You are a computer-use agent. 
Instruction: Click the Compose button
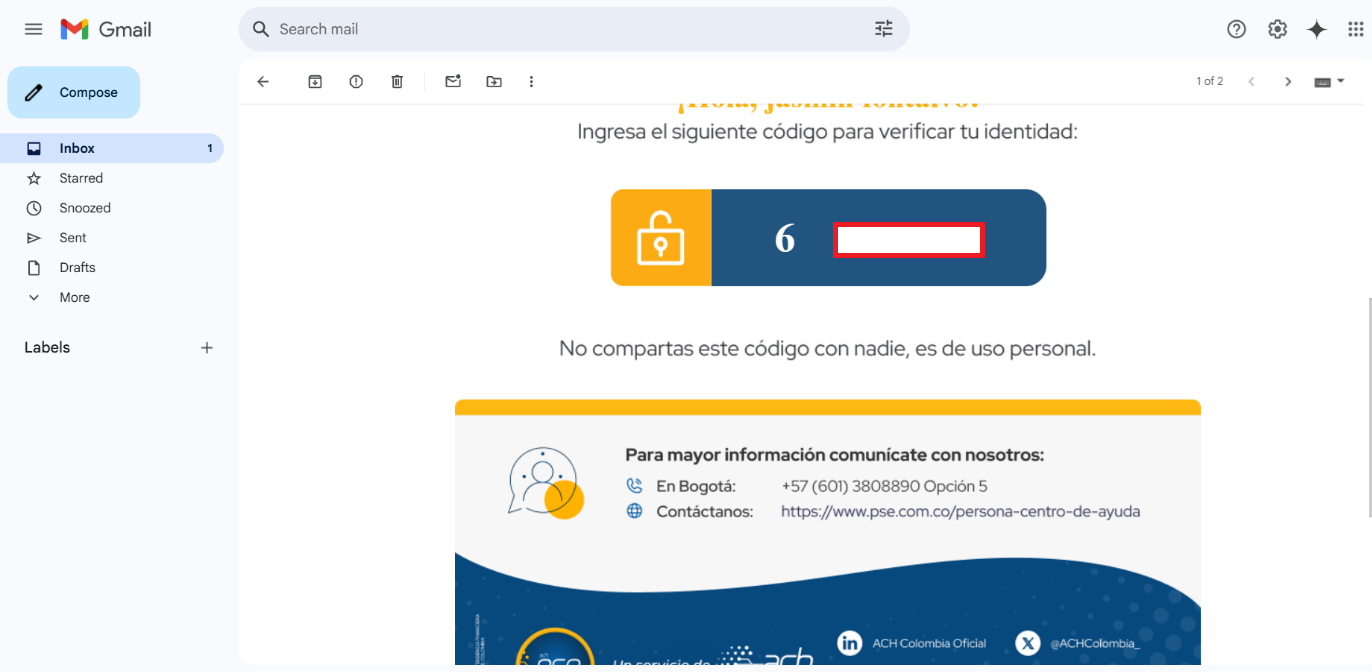(74, 92)
